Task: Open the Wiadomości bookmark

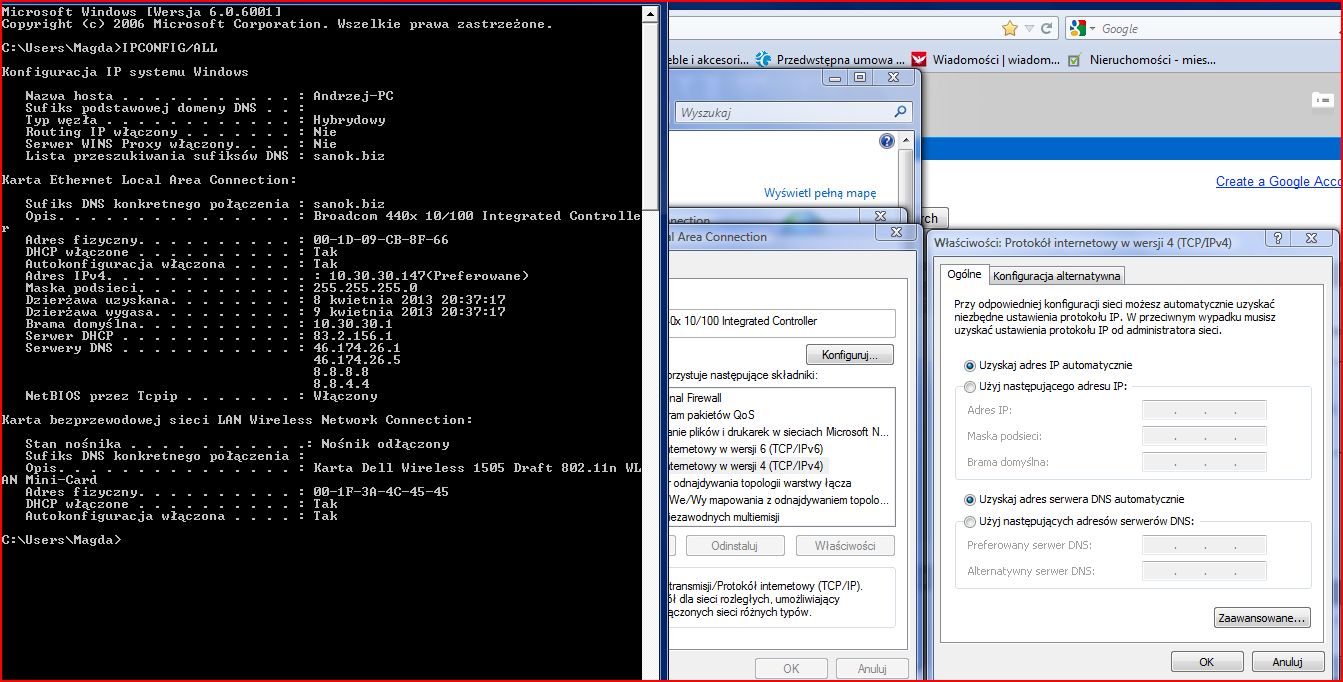Action: 986,60
